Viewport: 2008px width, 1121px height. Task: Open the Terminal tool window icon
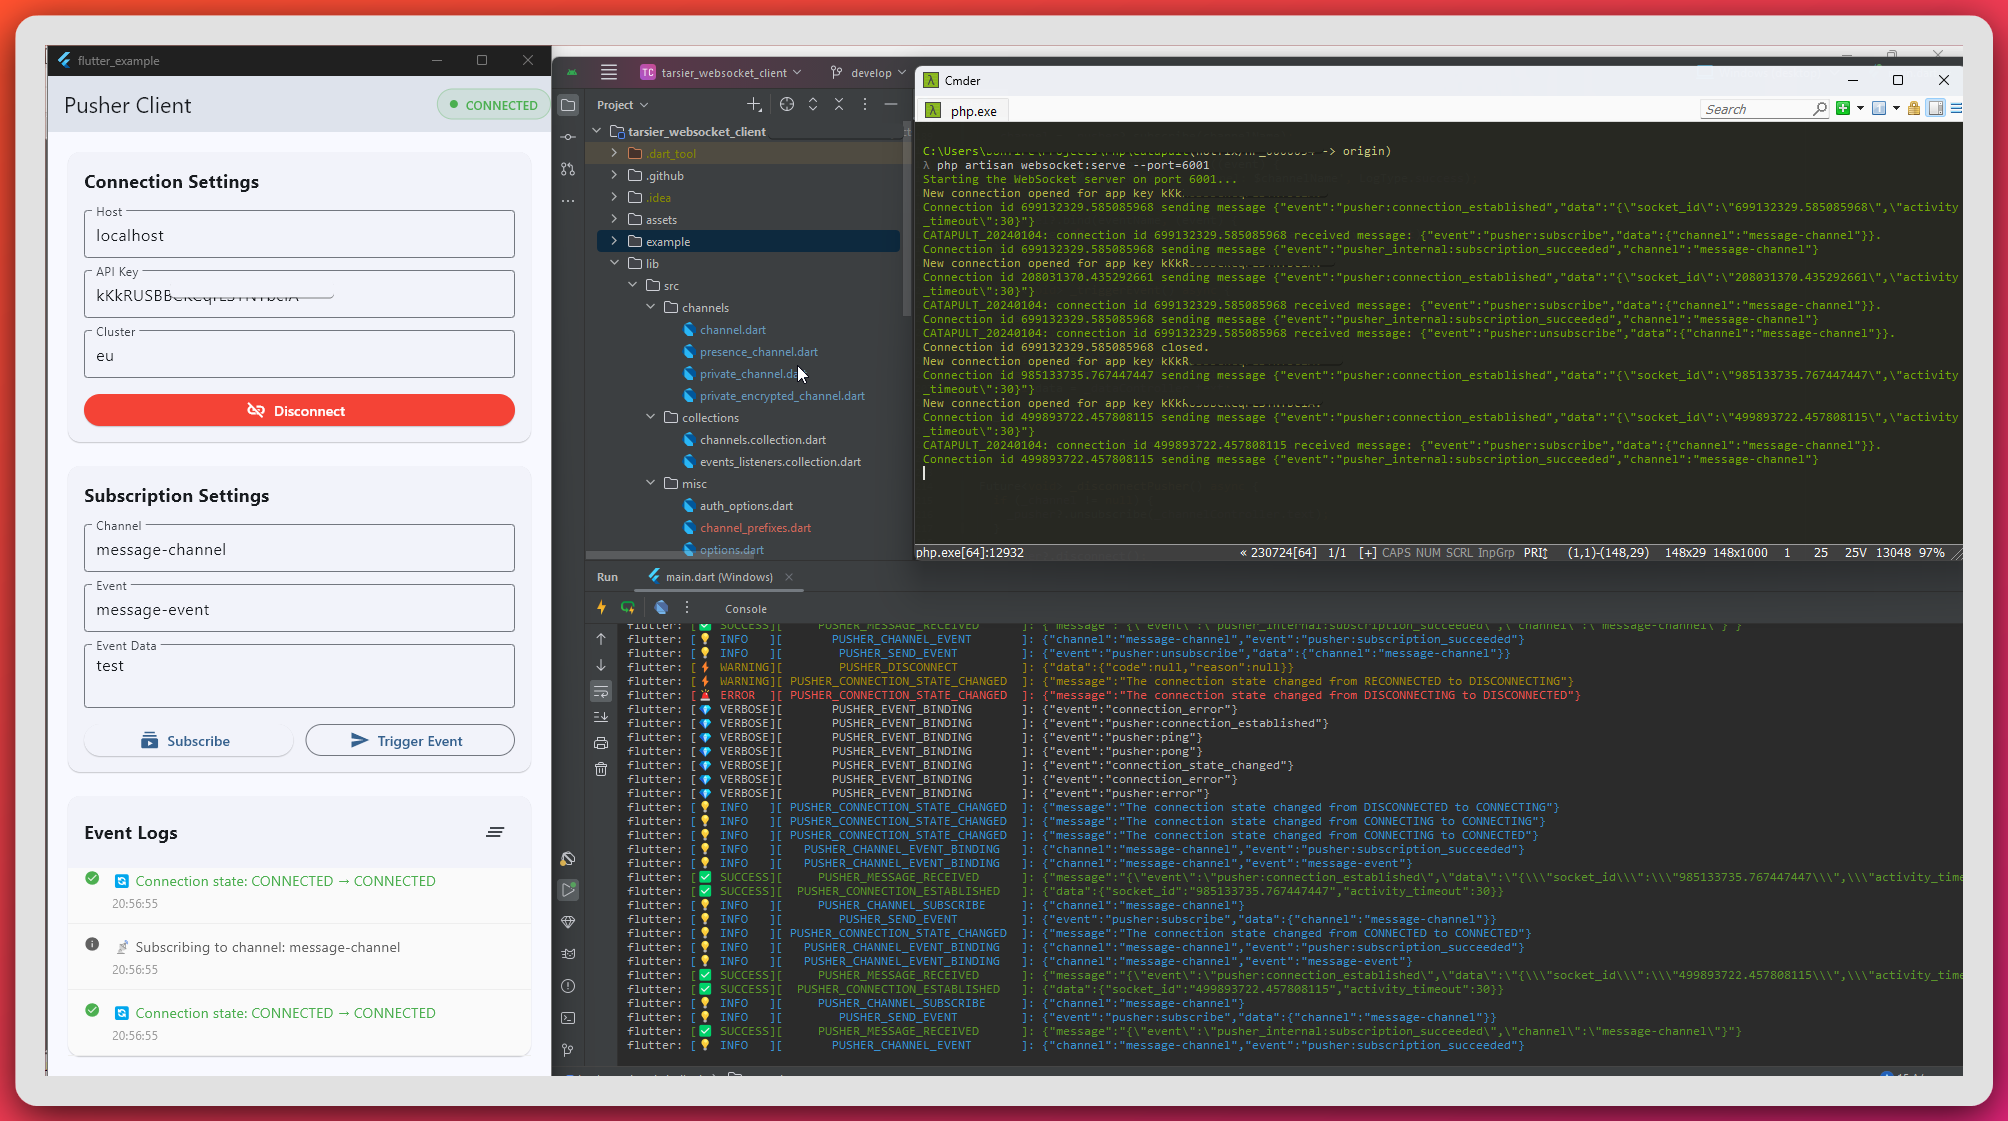pyautogui.click(x=568, y=1018)
